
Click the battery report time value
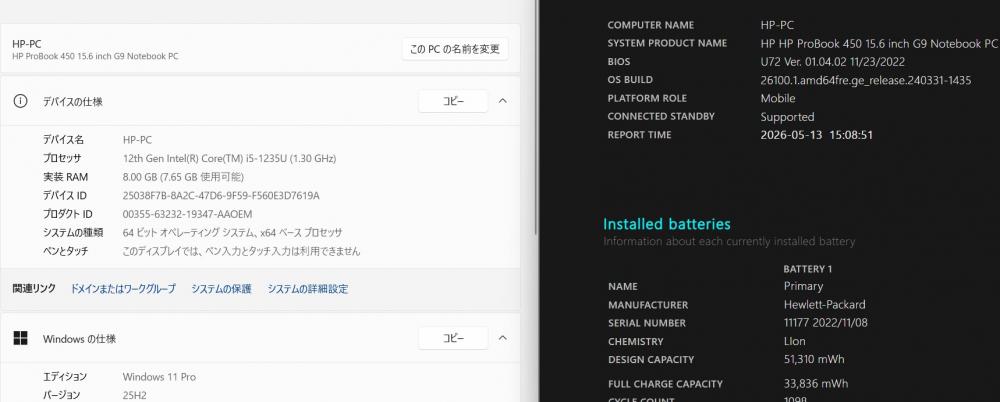pos(817,135)
